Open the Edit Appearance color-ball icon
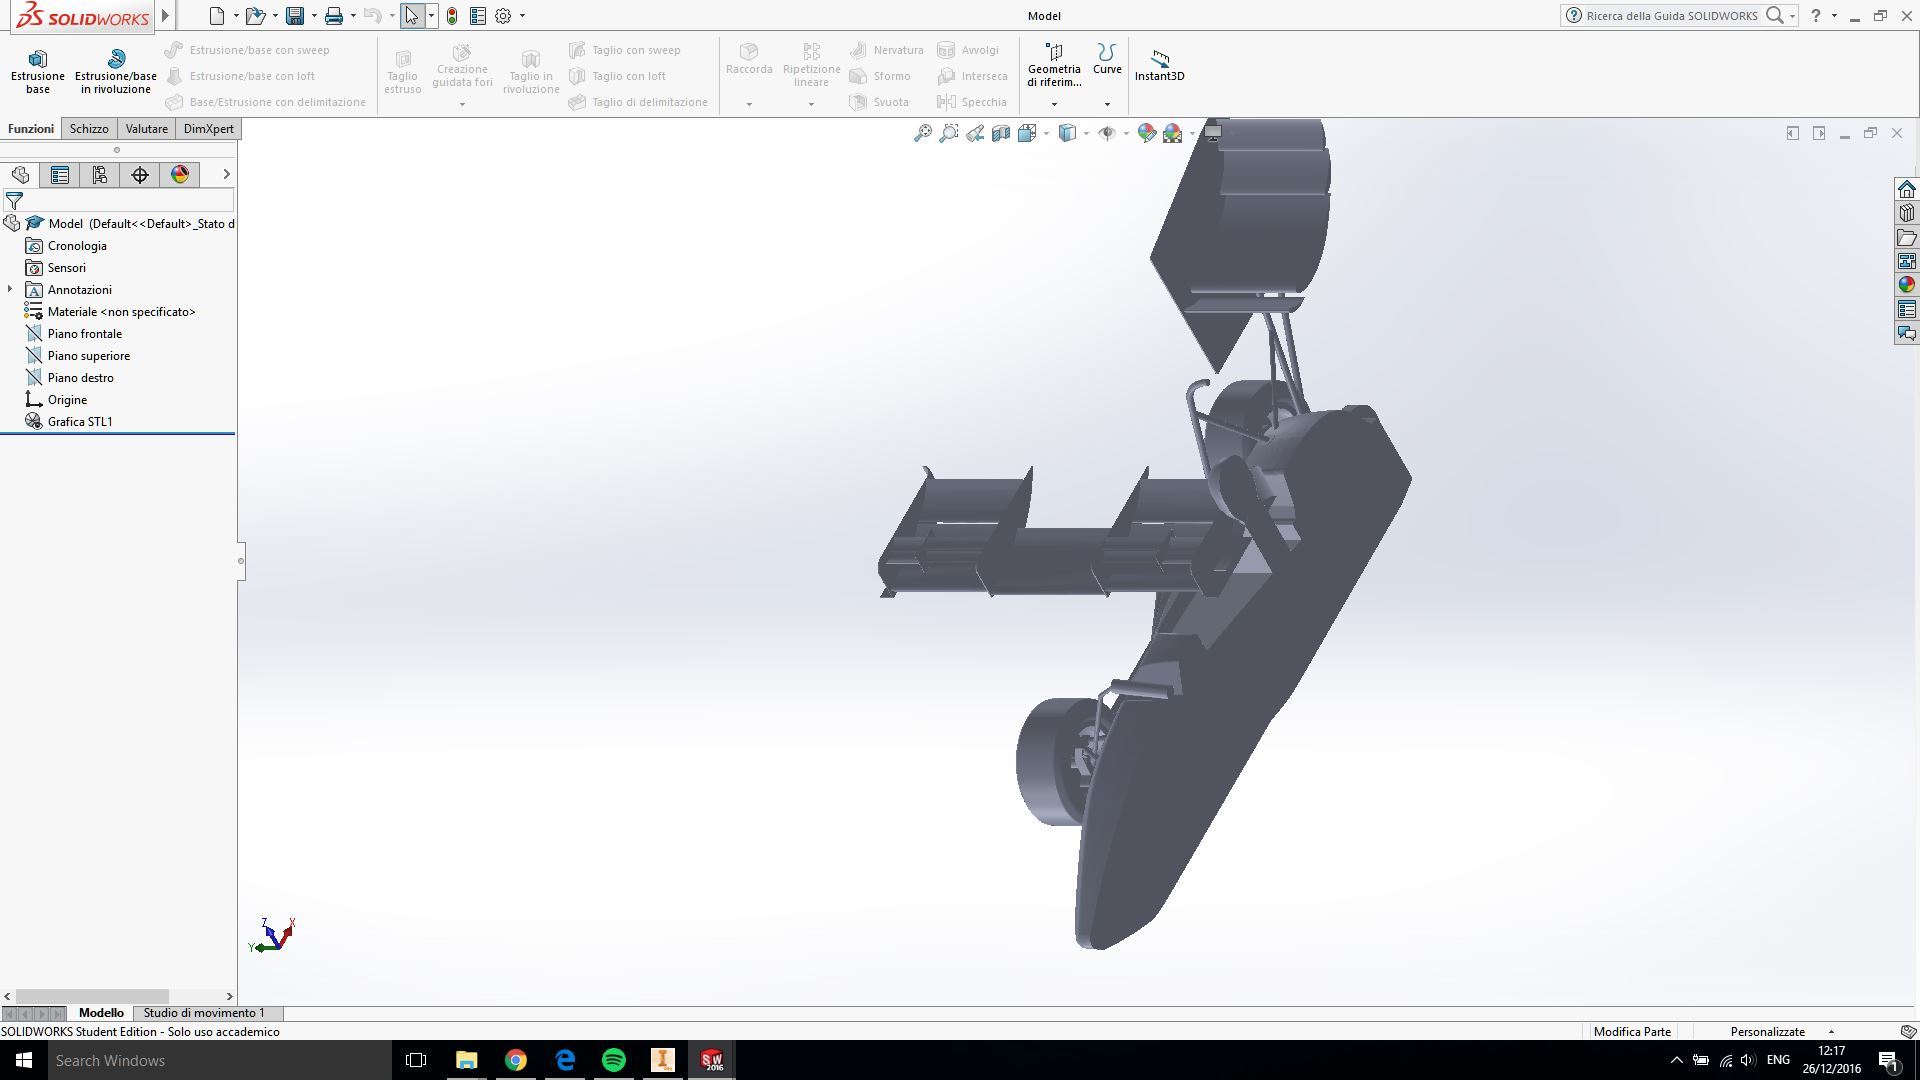This screenshot has height=1080, width=1920. pyautogui.click(x=1146, y=133)
